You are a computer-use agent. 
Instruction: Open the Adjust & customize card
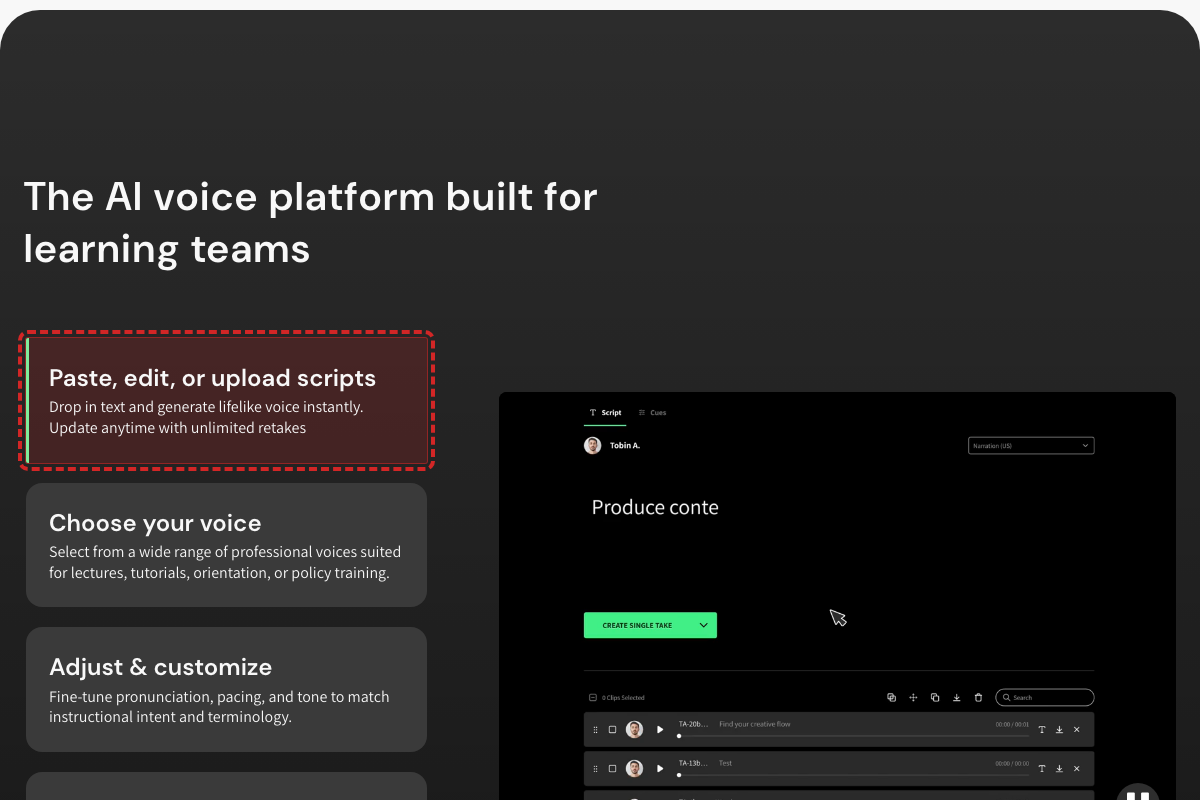pos(226,689)
